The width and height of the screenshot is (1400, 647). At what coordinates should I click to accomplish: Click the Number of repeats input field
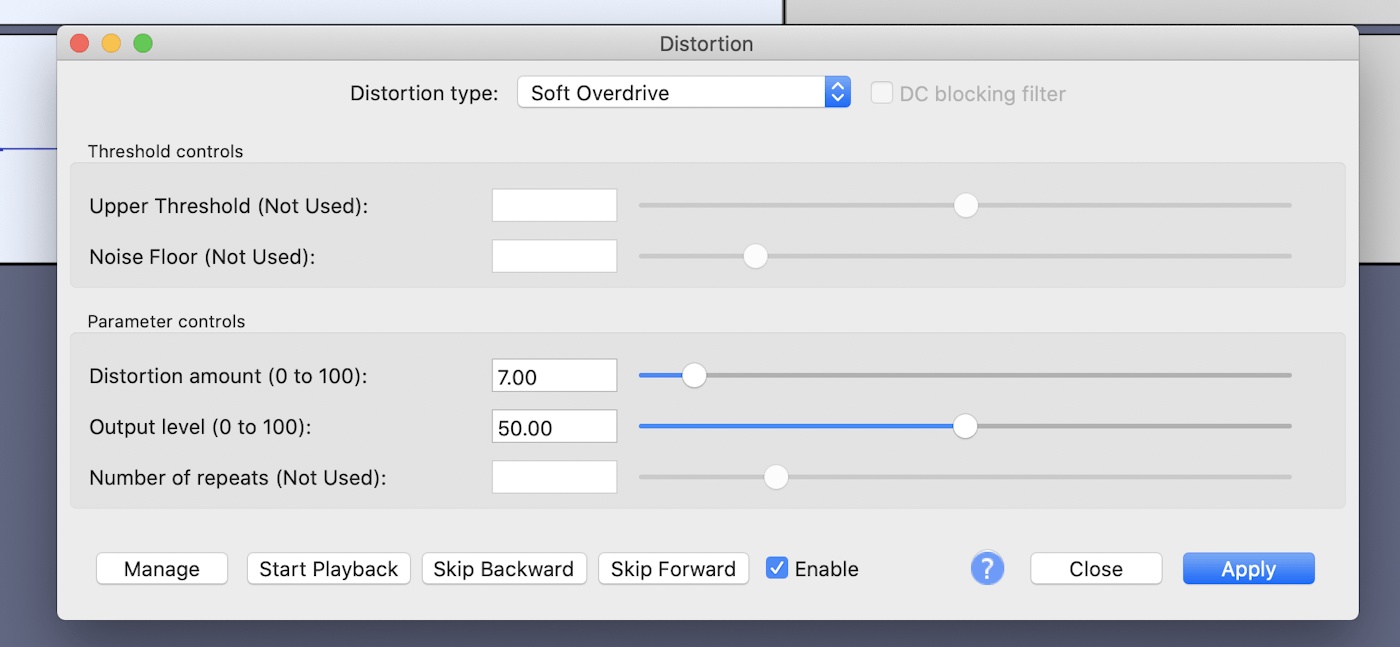[555, 478]
